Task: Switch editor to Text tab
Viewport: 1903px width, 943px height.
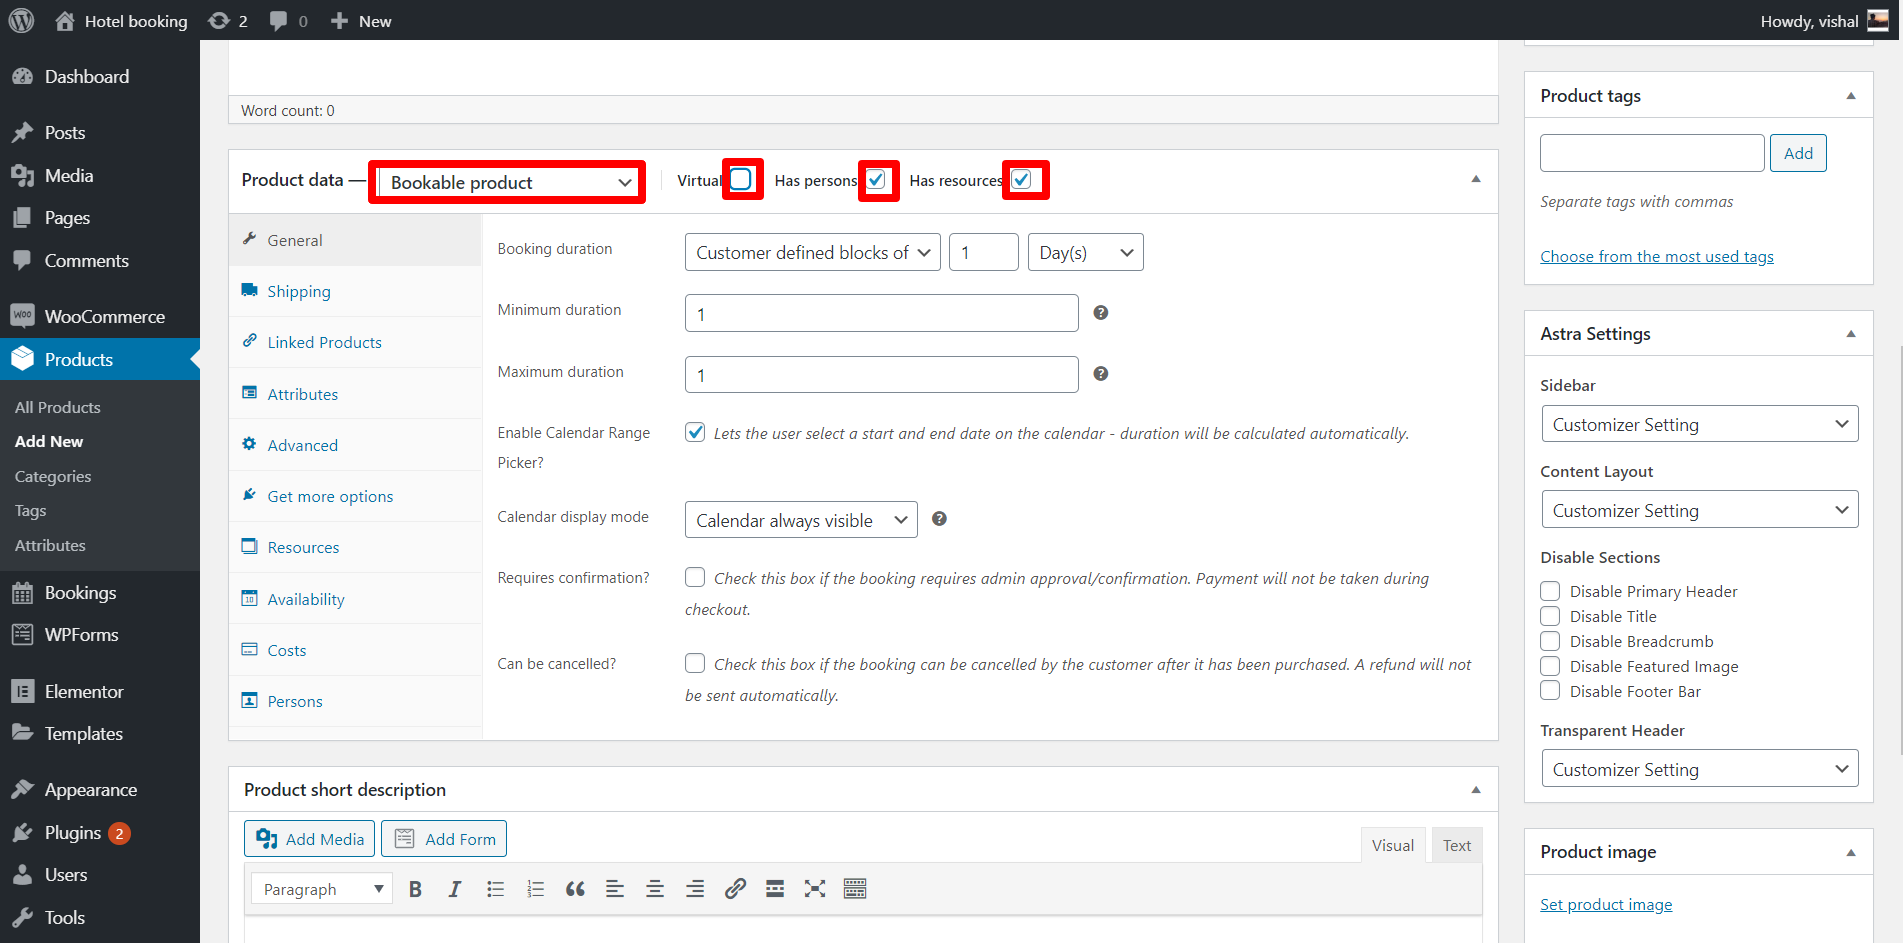Action: 1456,845
